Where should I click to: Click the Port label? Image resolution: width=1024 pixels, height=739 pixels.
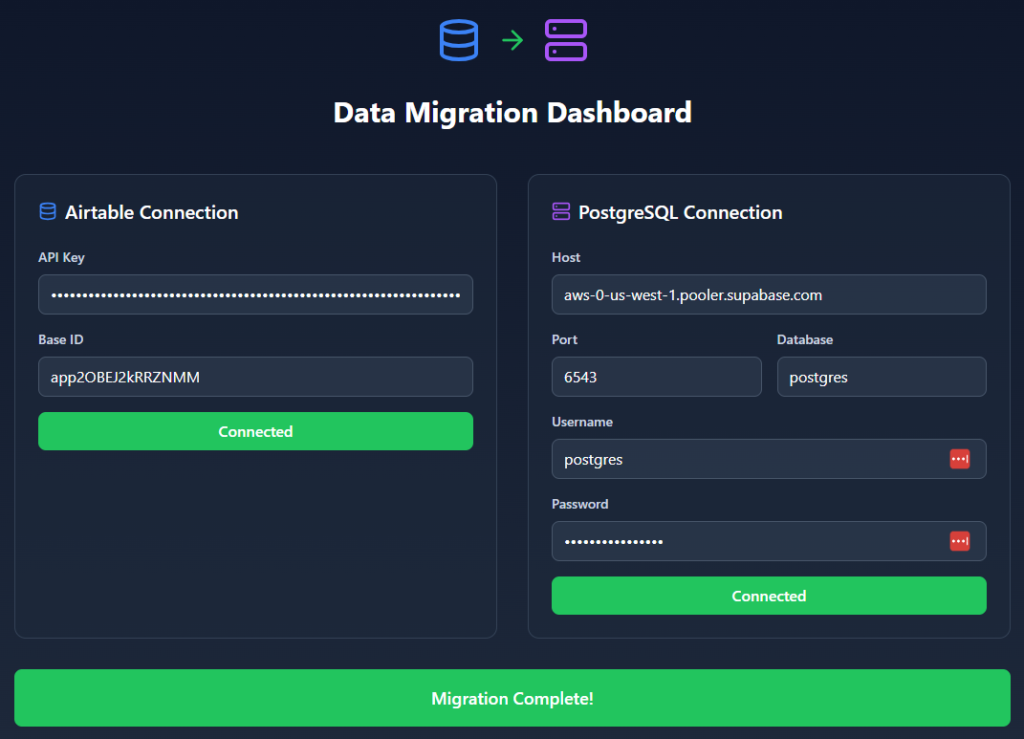[x=564, y=339]
